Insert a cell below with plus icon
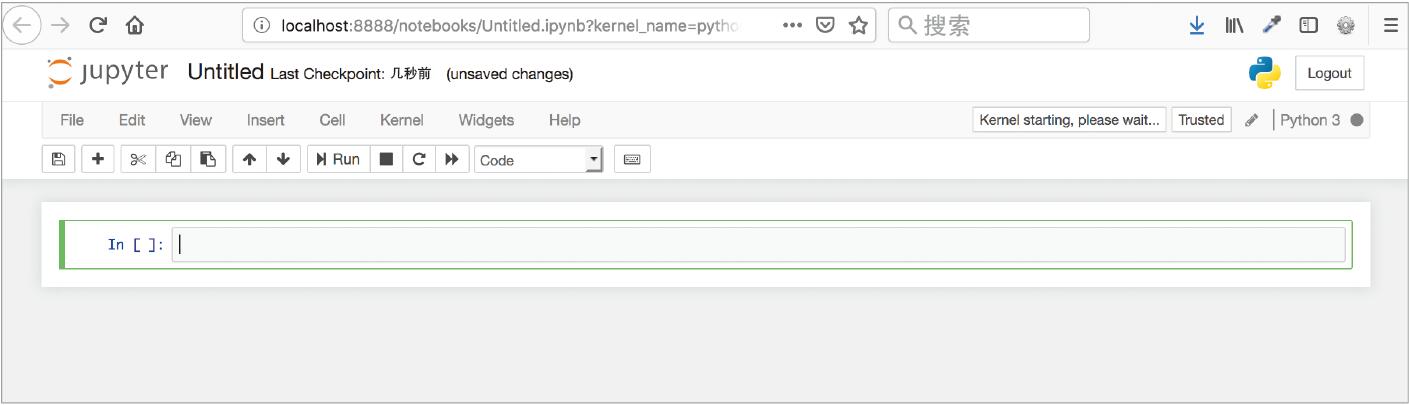1409x405 pixels. coord(97,159)
